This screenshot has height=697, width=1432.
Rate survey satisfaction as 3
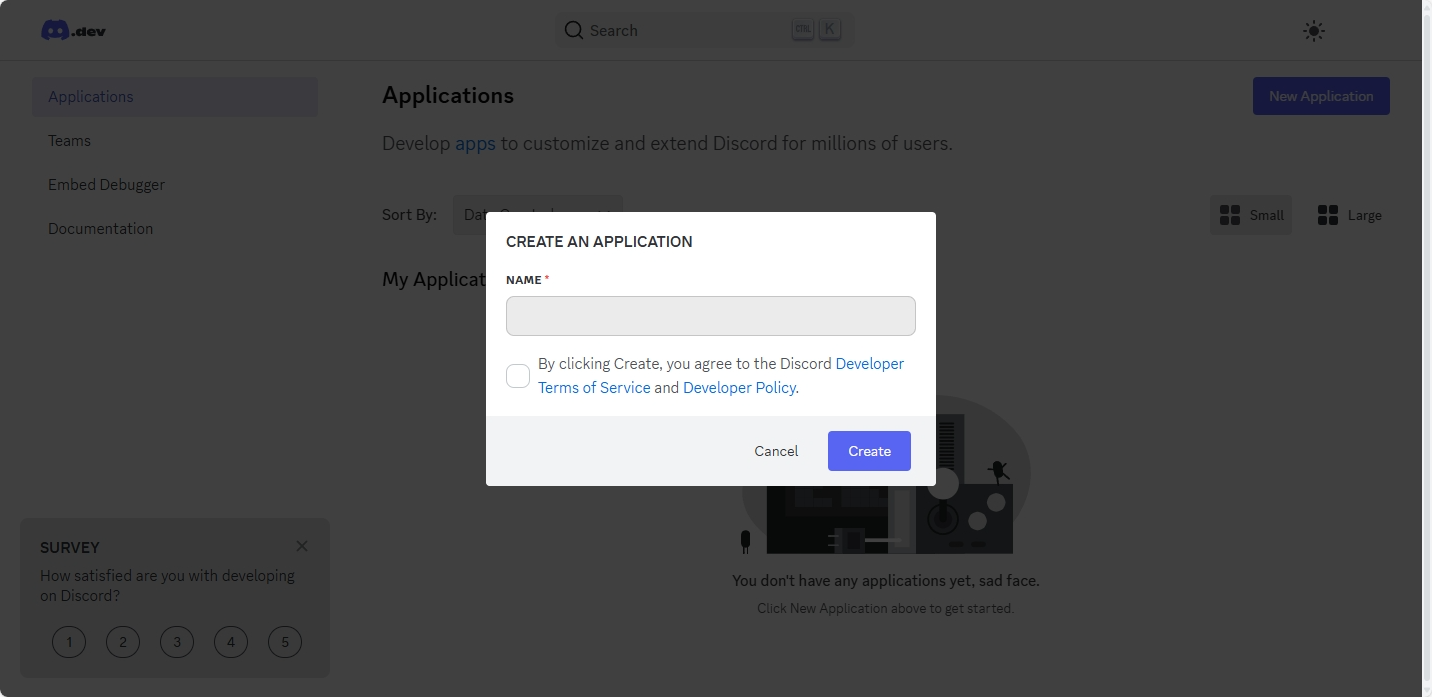(177, 642)
